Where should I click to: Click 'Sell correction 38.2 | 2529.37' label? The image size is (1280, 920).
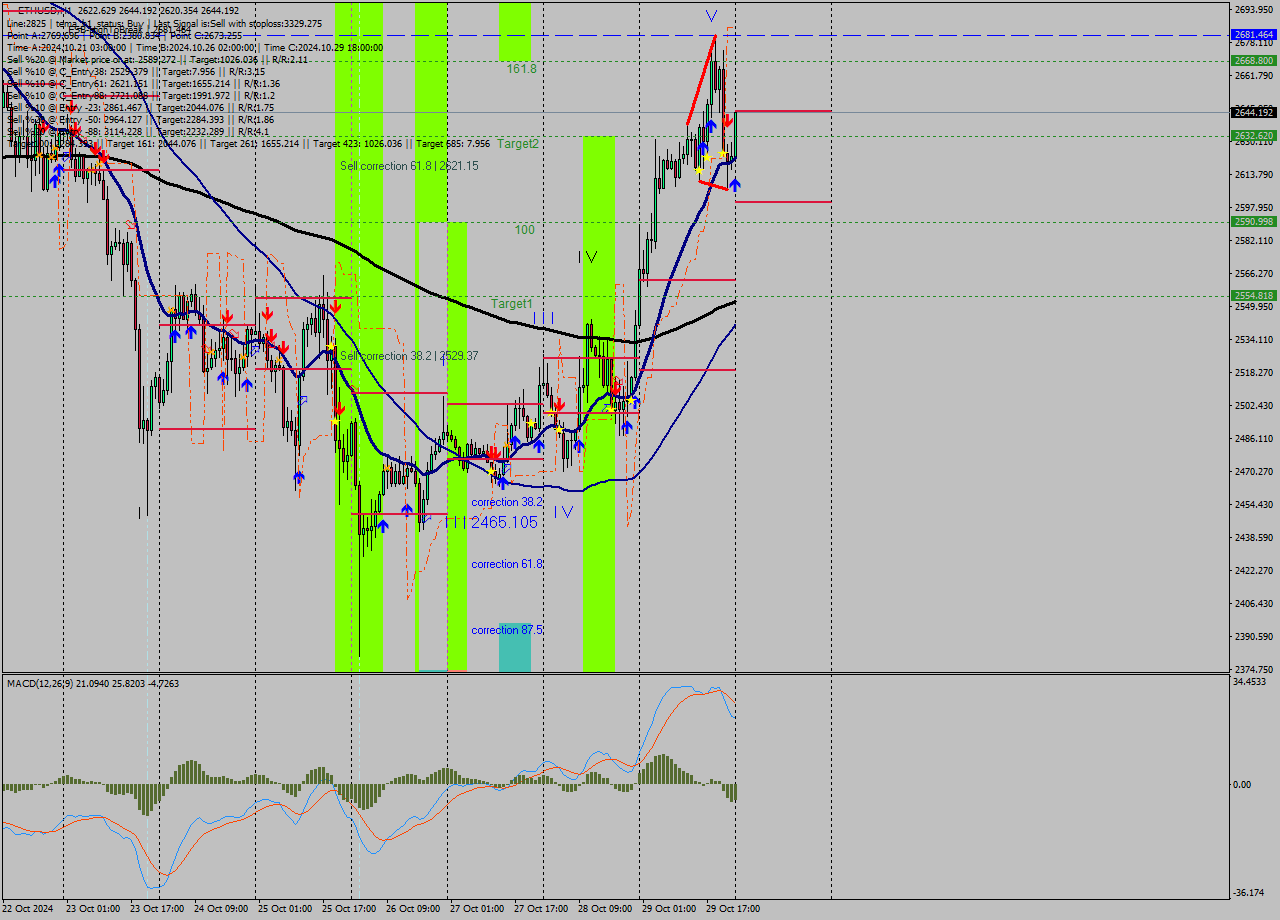coord(409,356)
